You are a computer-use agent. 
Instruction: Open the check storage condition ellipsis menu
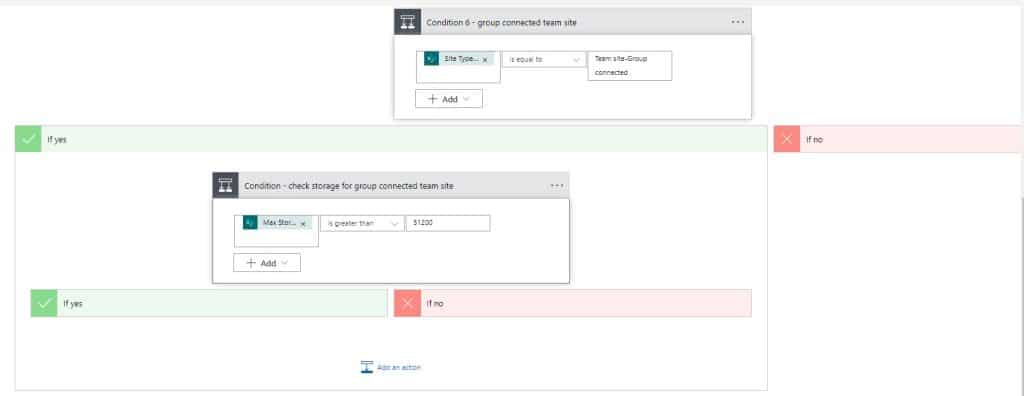tap(557, 186)
